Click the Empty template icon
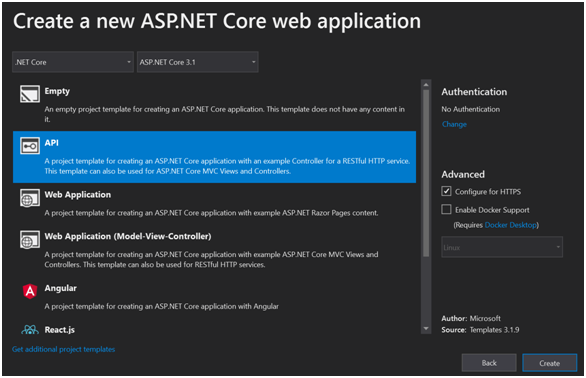Image resolution: width=586 pixels, height=378 pixels. (30, 94)
